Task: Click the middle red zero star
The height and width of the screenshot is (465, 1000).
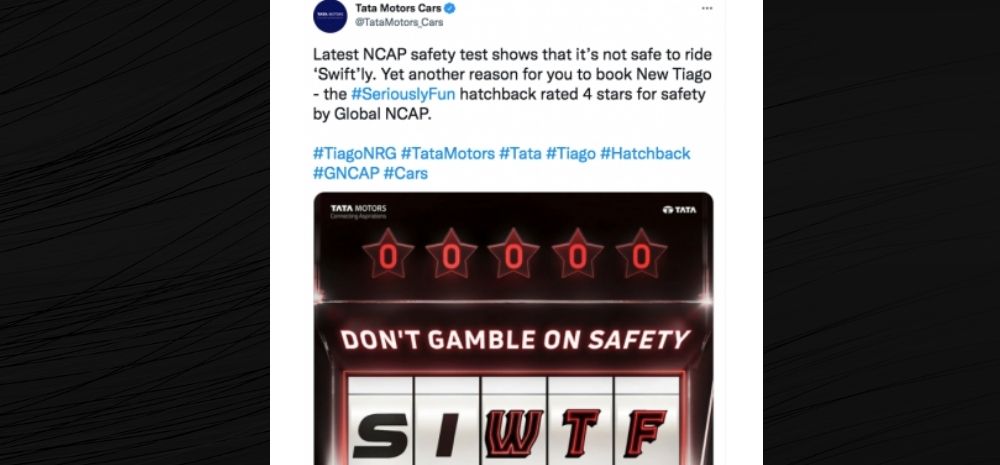Action: pyautogui.click(x=514, y=255)
